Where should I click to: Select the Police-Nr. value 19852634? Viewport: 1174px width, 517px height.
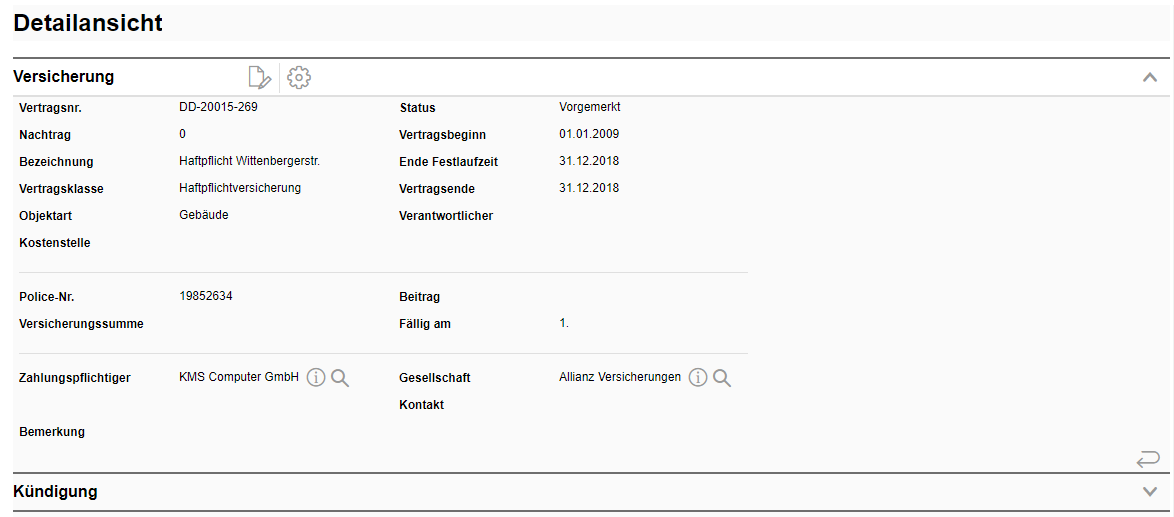click(x=206, y=296)
